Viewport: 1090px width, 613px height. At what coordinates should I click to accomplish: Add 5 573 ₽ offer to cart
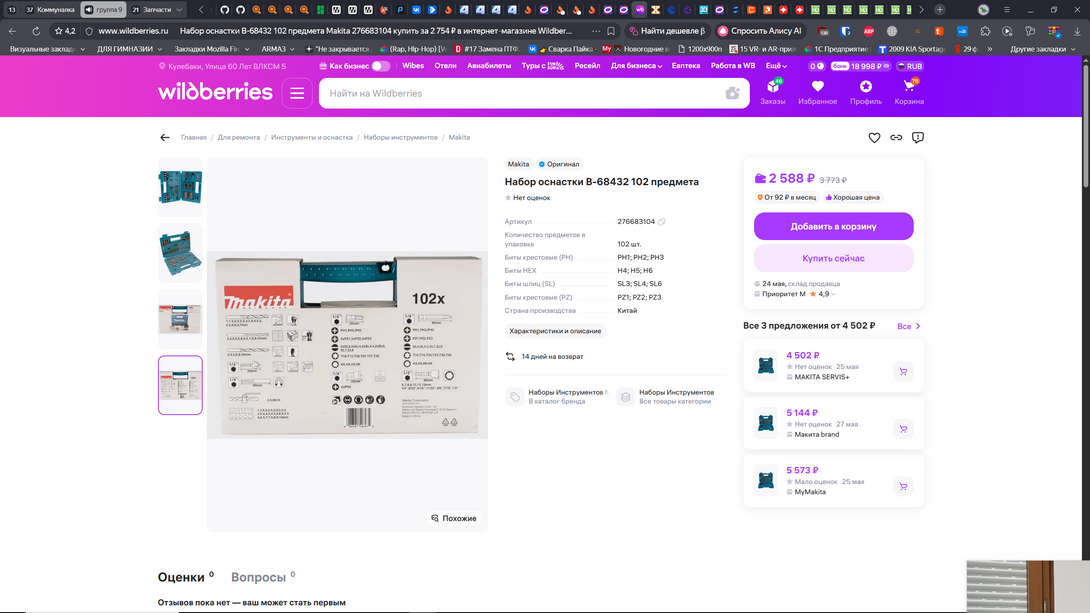point(903,487)
